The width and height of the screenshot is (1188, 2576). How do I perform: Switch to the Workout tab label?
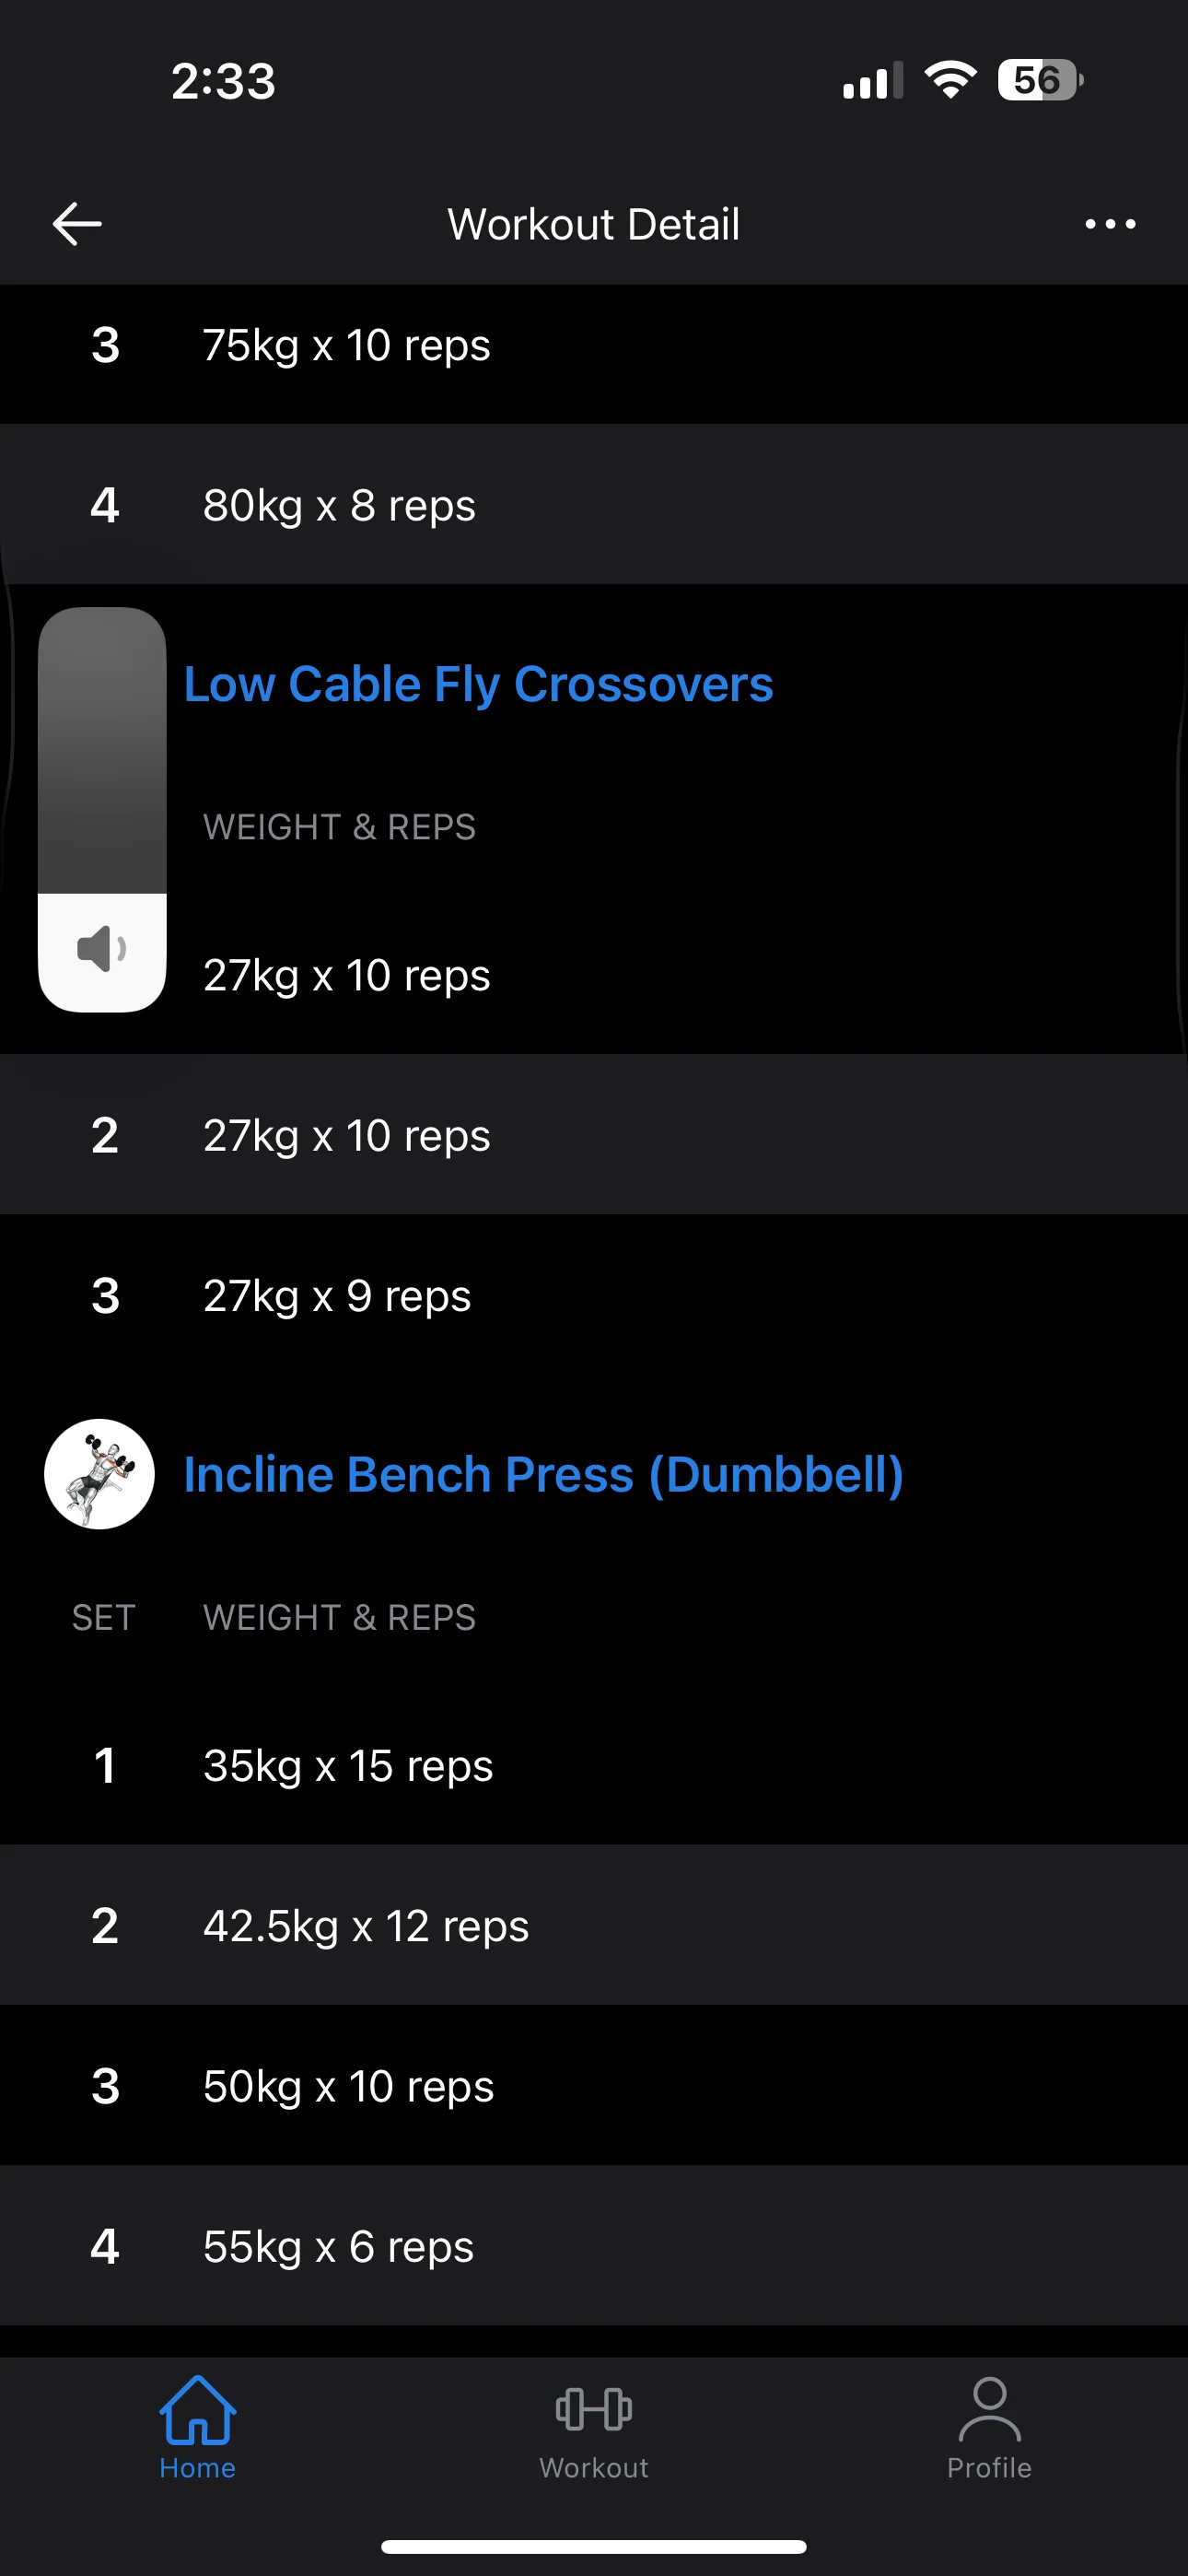tap(594, 2468)
